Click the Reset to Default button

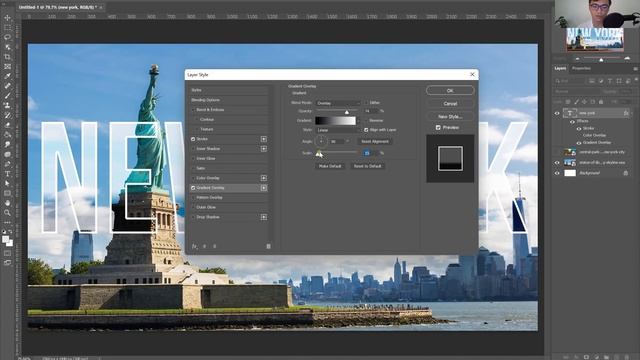click(367, 166)
